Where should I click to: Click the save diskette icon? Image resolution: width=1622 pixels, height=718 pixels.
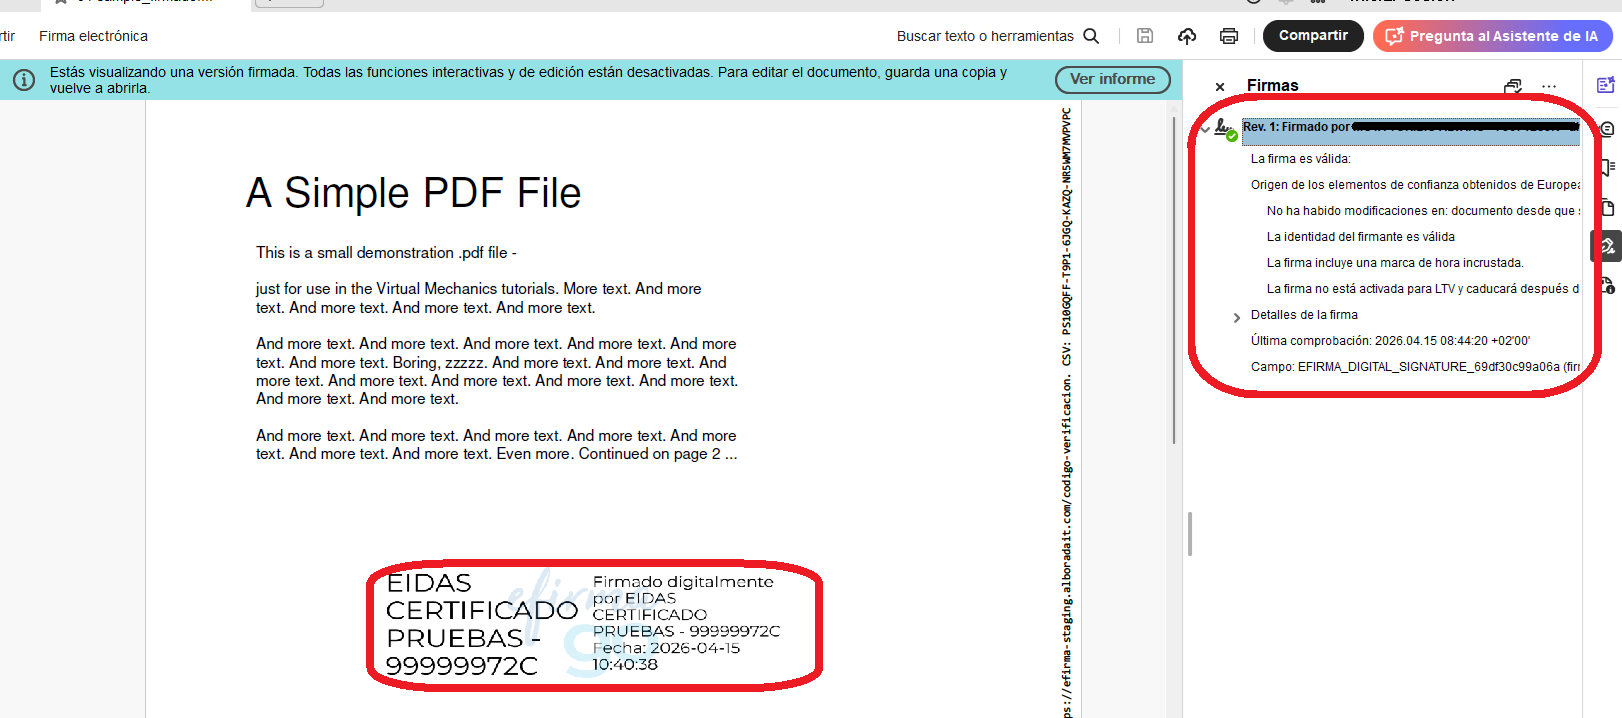(1145, 36)
